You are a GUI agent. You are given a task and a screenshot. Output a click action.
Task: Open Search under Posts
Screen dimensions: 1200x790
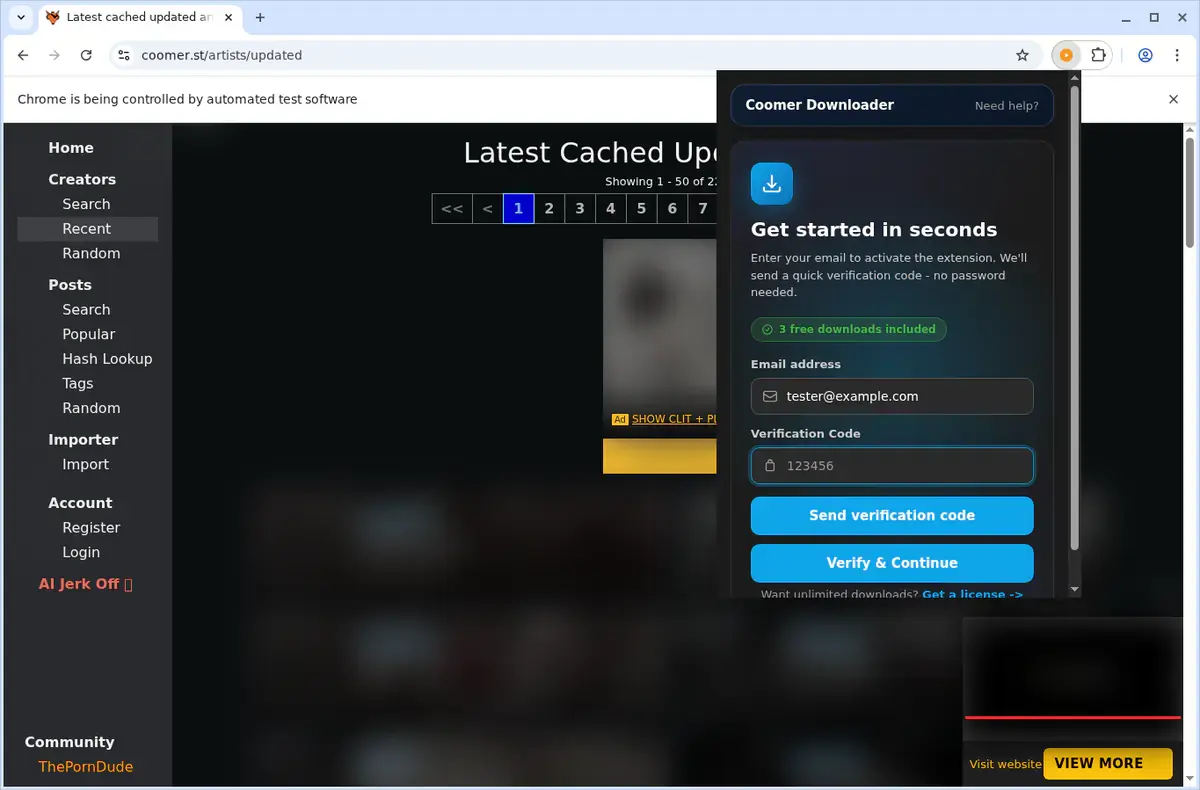(86, 310)
